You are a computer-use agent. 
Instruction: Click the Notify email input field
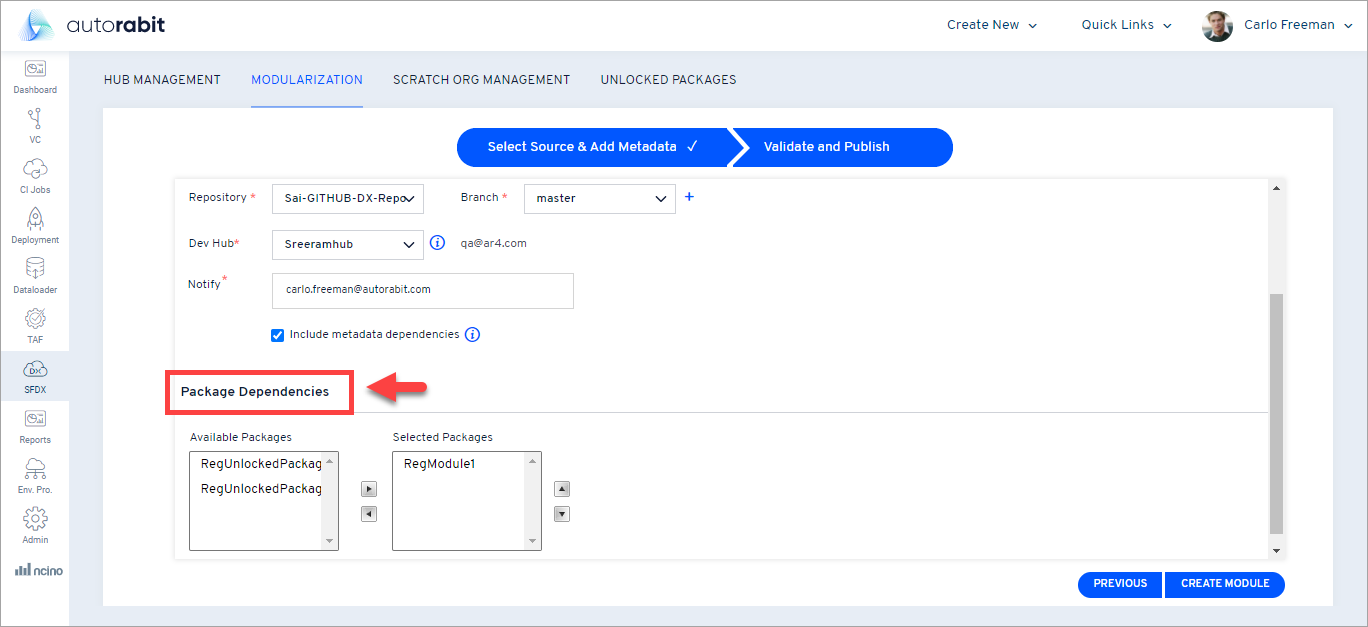point(422,290)
